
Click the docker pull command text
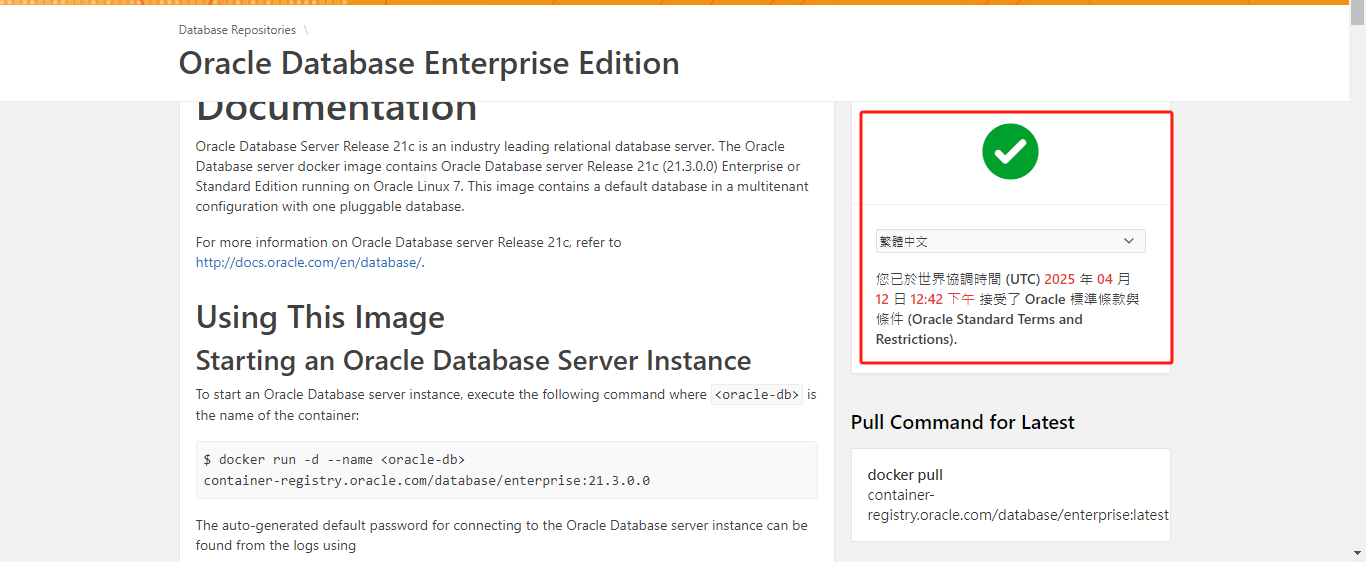click(x=905, y=475)
